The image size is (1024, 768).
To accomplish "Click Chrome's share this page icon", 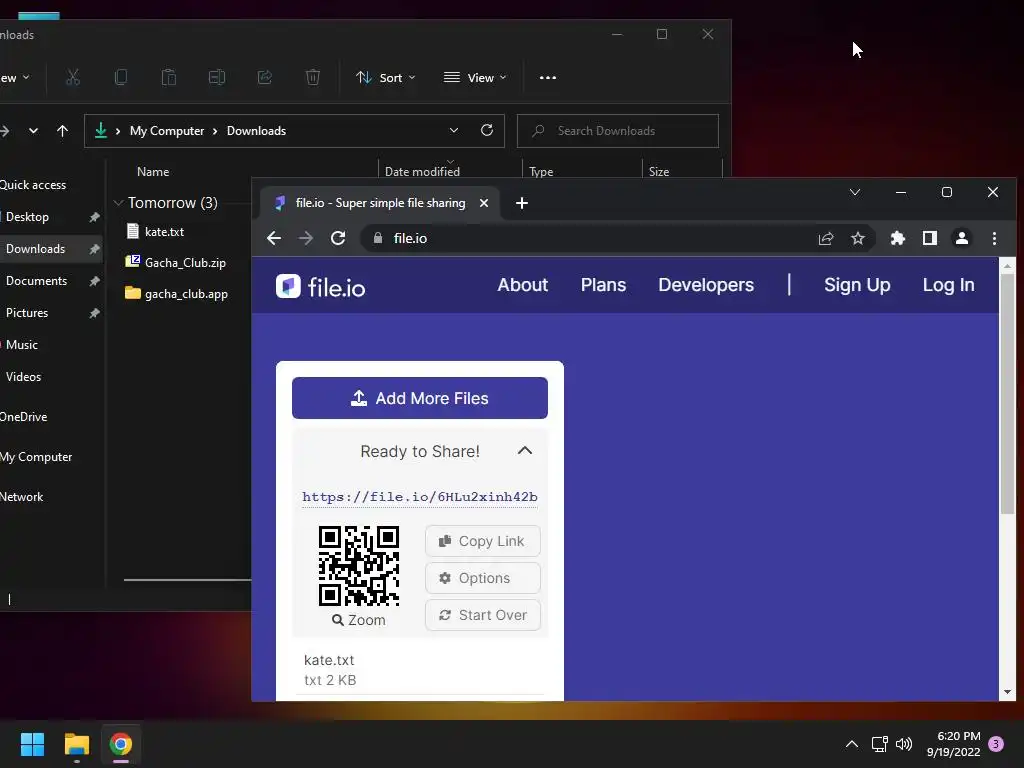I will [x=826, y=238].
